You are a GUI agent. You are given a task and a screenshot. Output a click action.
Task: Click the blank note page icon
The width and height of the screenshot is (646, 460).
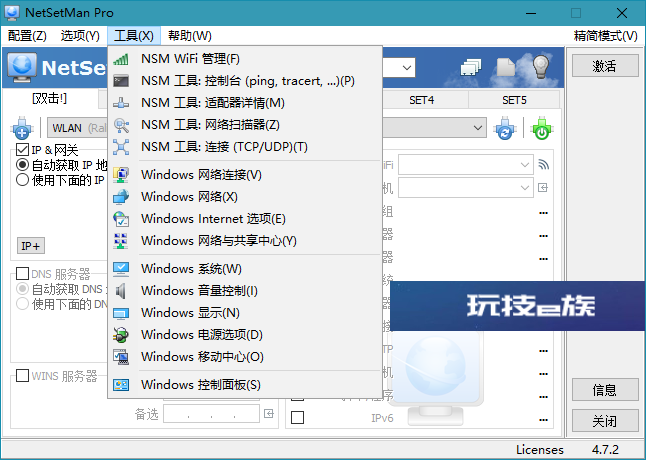click(506, 67)
